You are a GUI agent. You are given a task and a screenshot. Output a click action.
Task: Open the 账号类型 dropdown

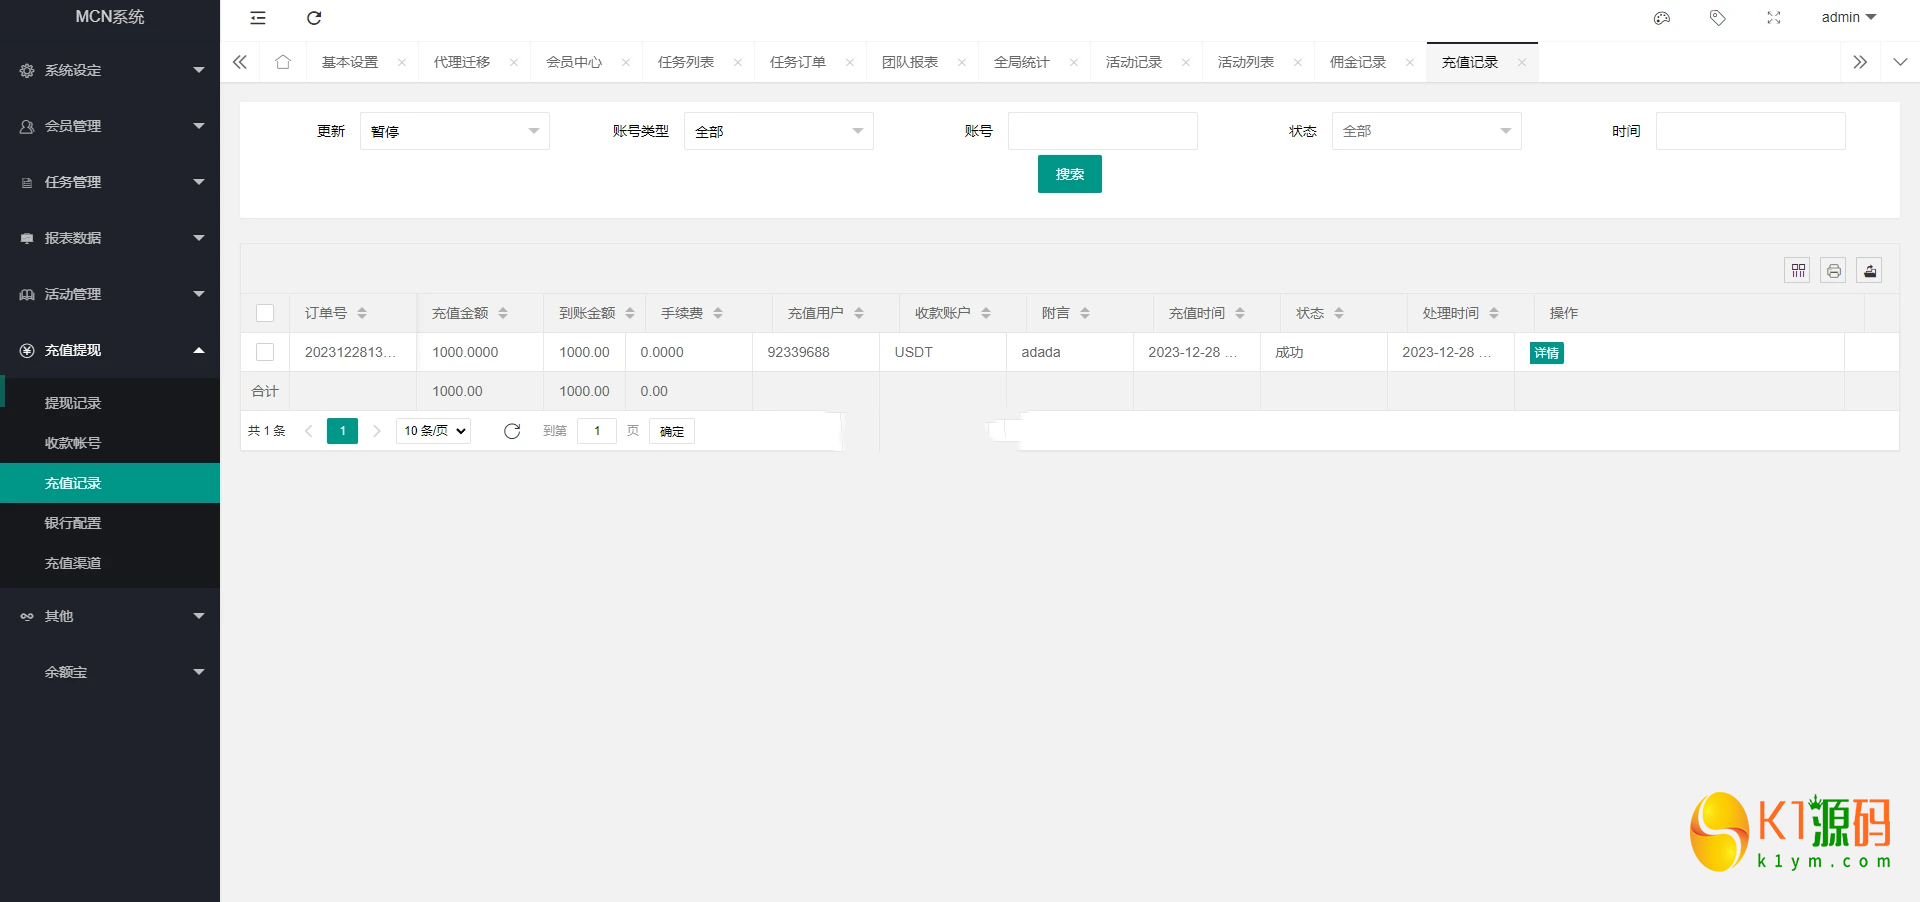(778, 131)
